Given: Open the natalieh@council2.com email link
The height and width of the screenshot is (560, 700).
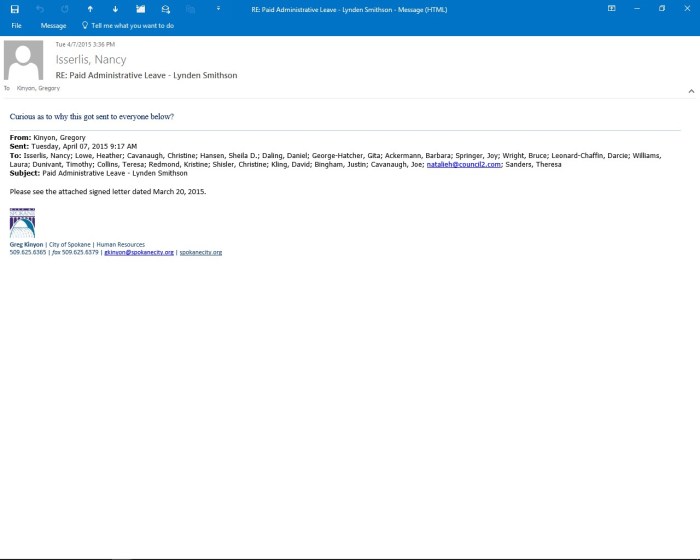Looking at the screenshot, I should point(463,164).
